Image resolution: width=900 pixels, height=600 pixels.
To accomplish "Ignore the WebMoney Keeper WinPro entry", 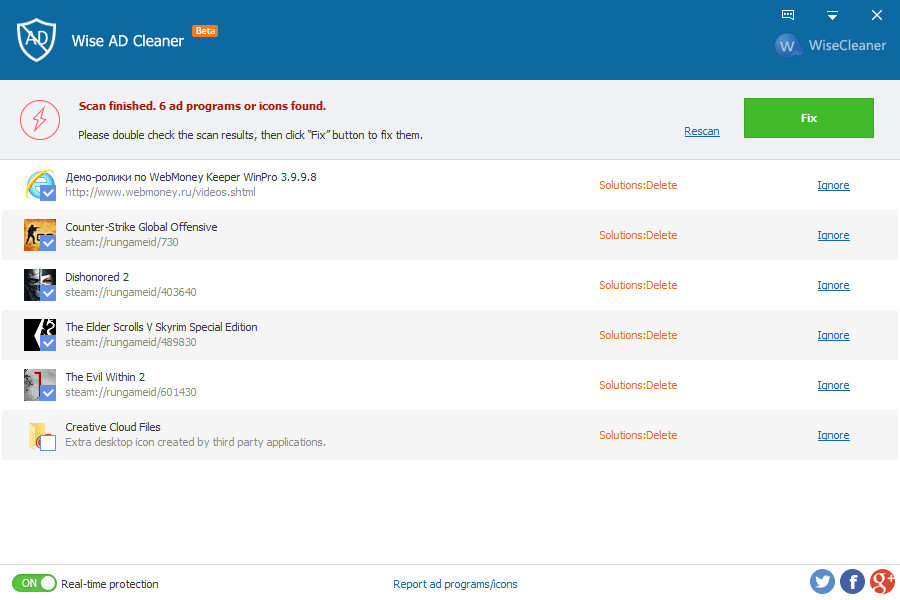I will [x=833, y=185].
